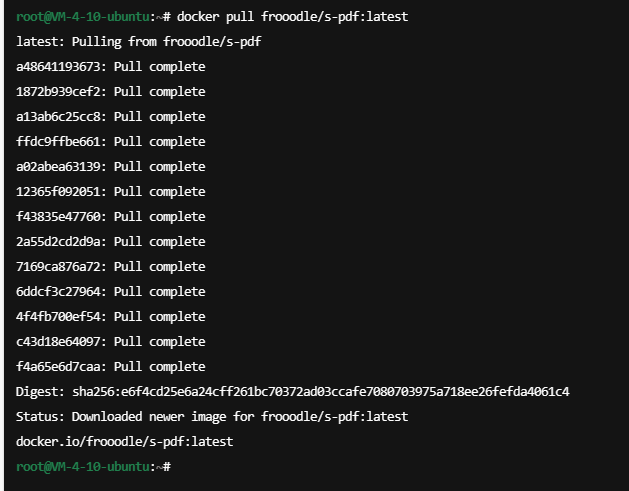
Task: Click layer ID 6ddcf3c27964
Action: pyautogui.click(x=58, y=292)
